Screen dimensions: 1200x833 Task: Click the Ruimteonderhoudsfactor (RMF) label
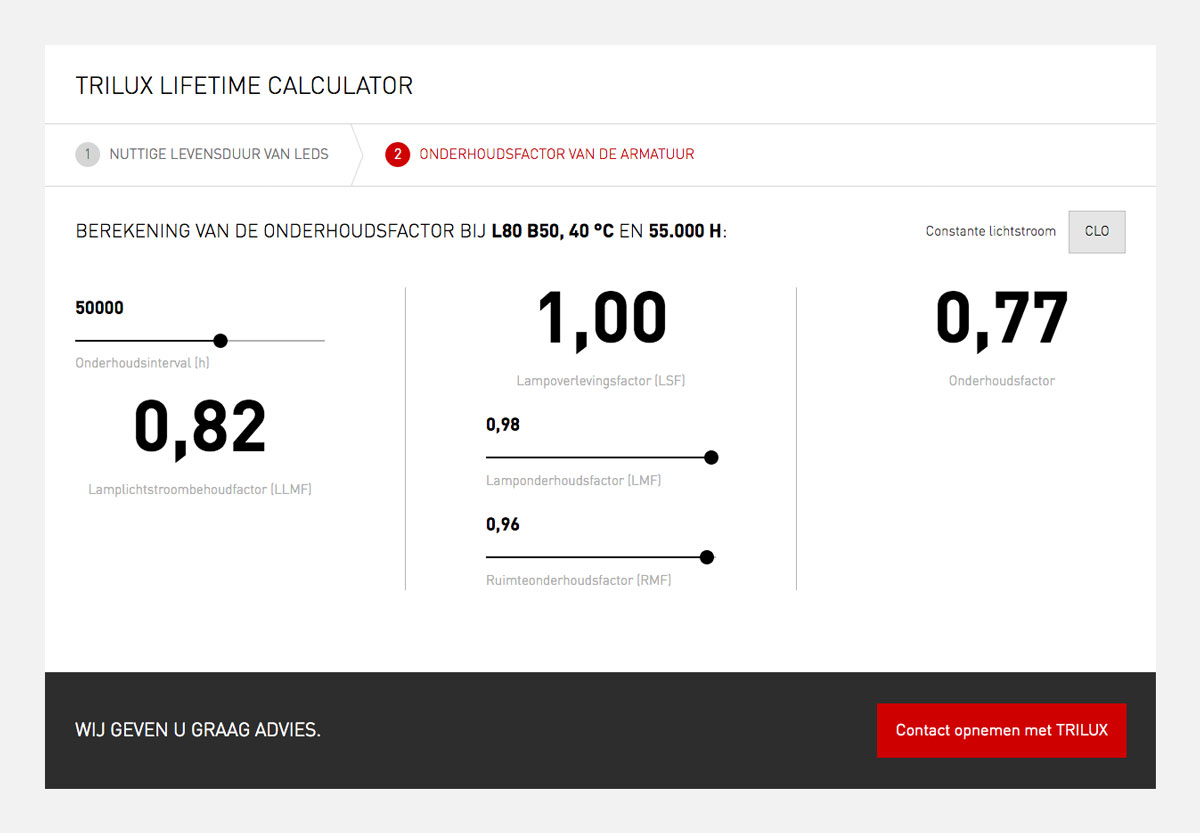click(578, 580)
